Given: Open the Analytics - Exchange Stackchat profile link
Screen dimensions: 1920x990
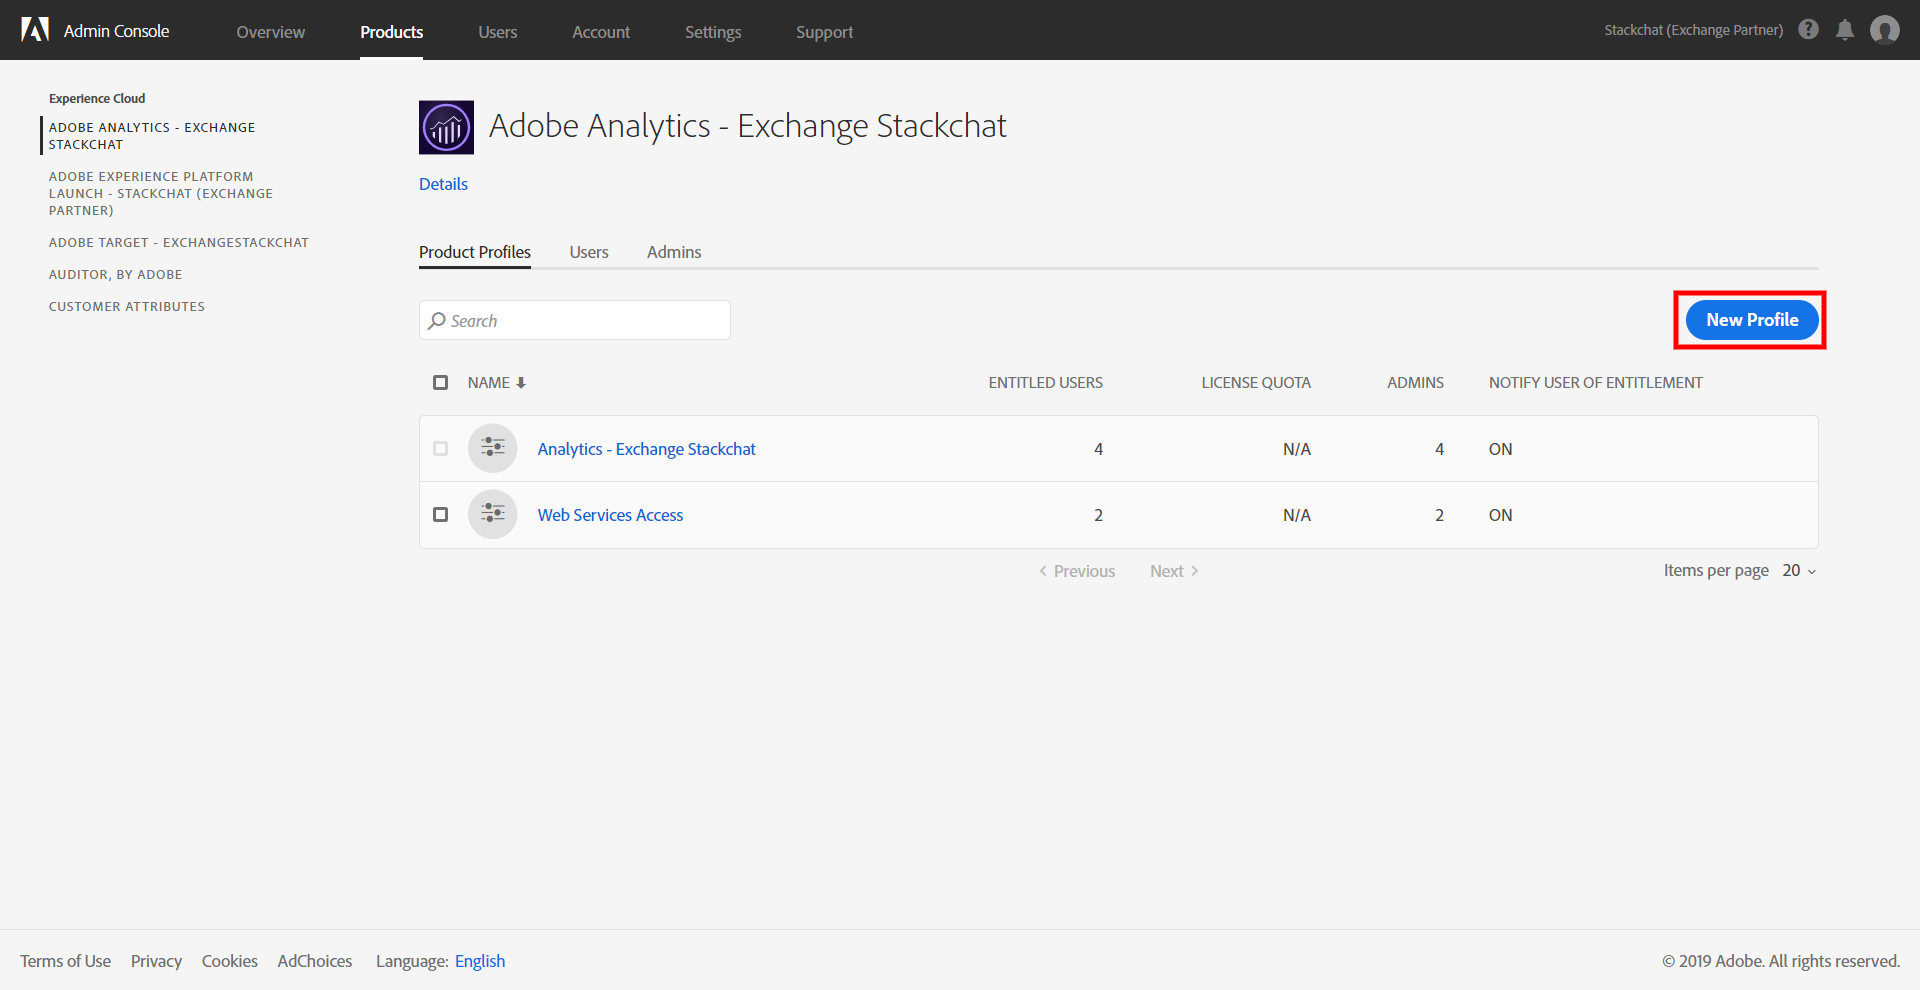Looking at the screenshot, I should point(647,449).
